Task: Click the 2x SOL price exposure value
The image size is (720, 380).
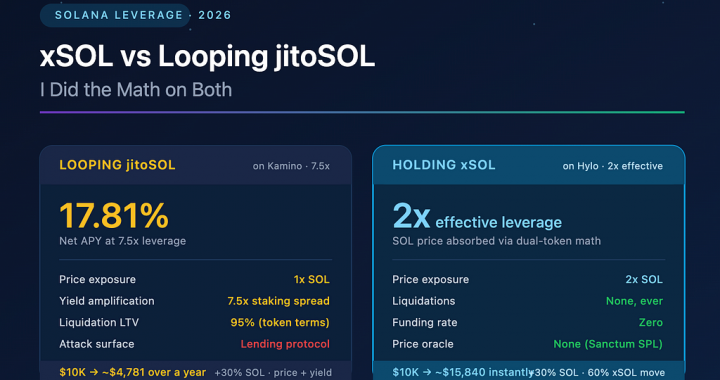Action: (643, 279)
